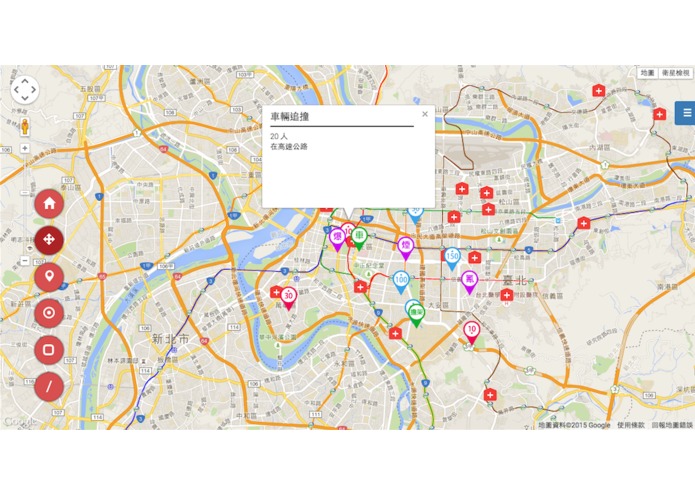
Task: Open the 使用條款 terms link
Action: [630, 425]
